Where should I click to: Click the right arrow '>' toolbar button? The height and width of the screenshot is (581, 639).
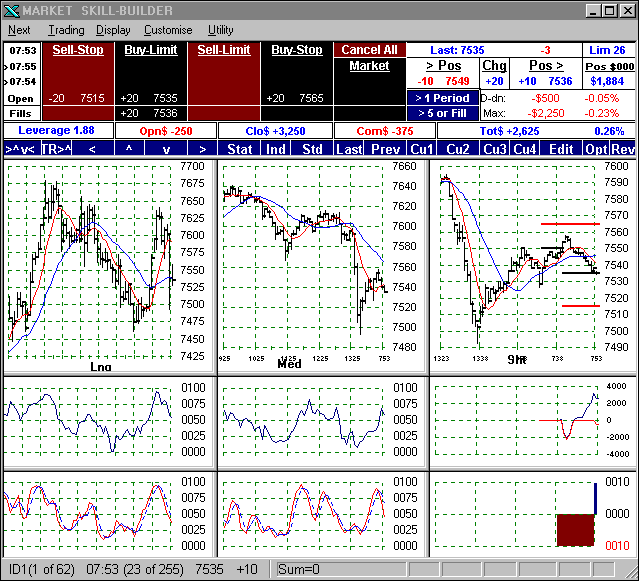[203, 149]
